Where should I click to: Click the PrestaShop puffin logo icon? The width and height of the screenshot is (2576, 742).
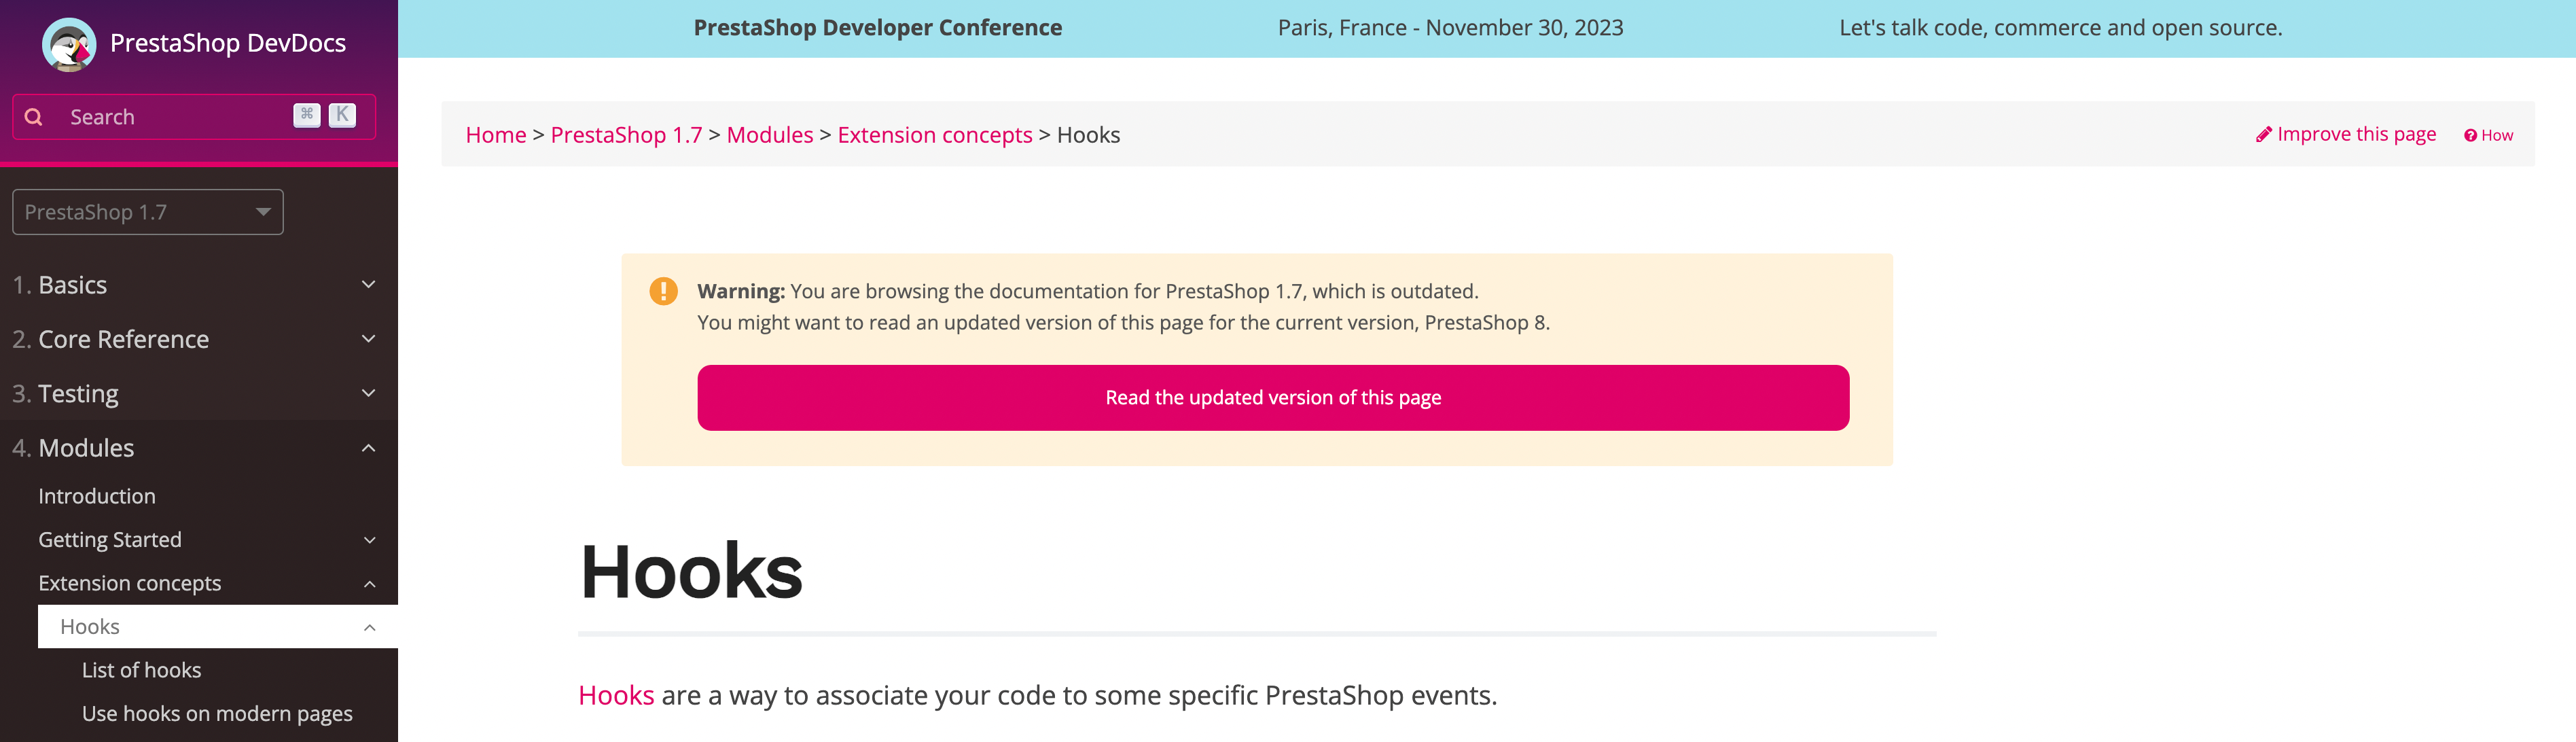coord(69,44)
